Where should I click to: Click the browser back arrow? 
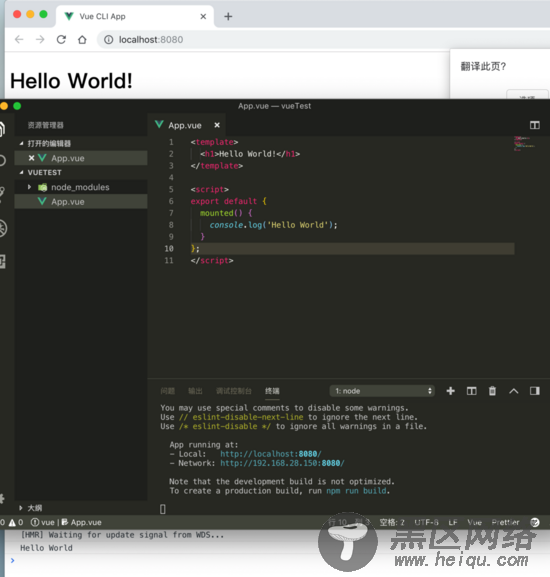19,39
